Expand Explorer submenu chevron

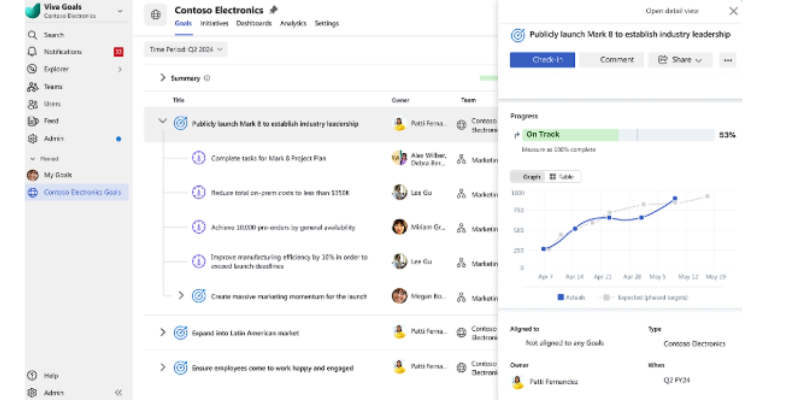[x=120, y=69]
